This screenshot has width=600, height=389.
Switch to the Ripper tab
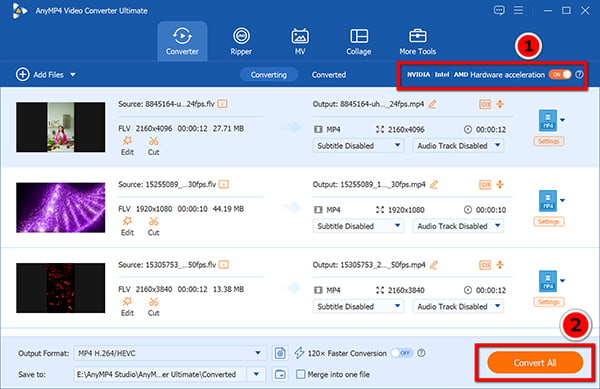(x=241, y=41)
